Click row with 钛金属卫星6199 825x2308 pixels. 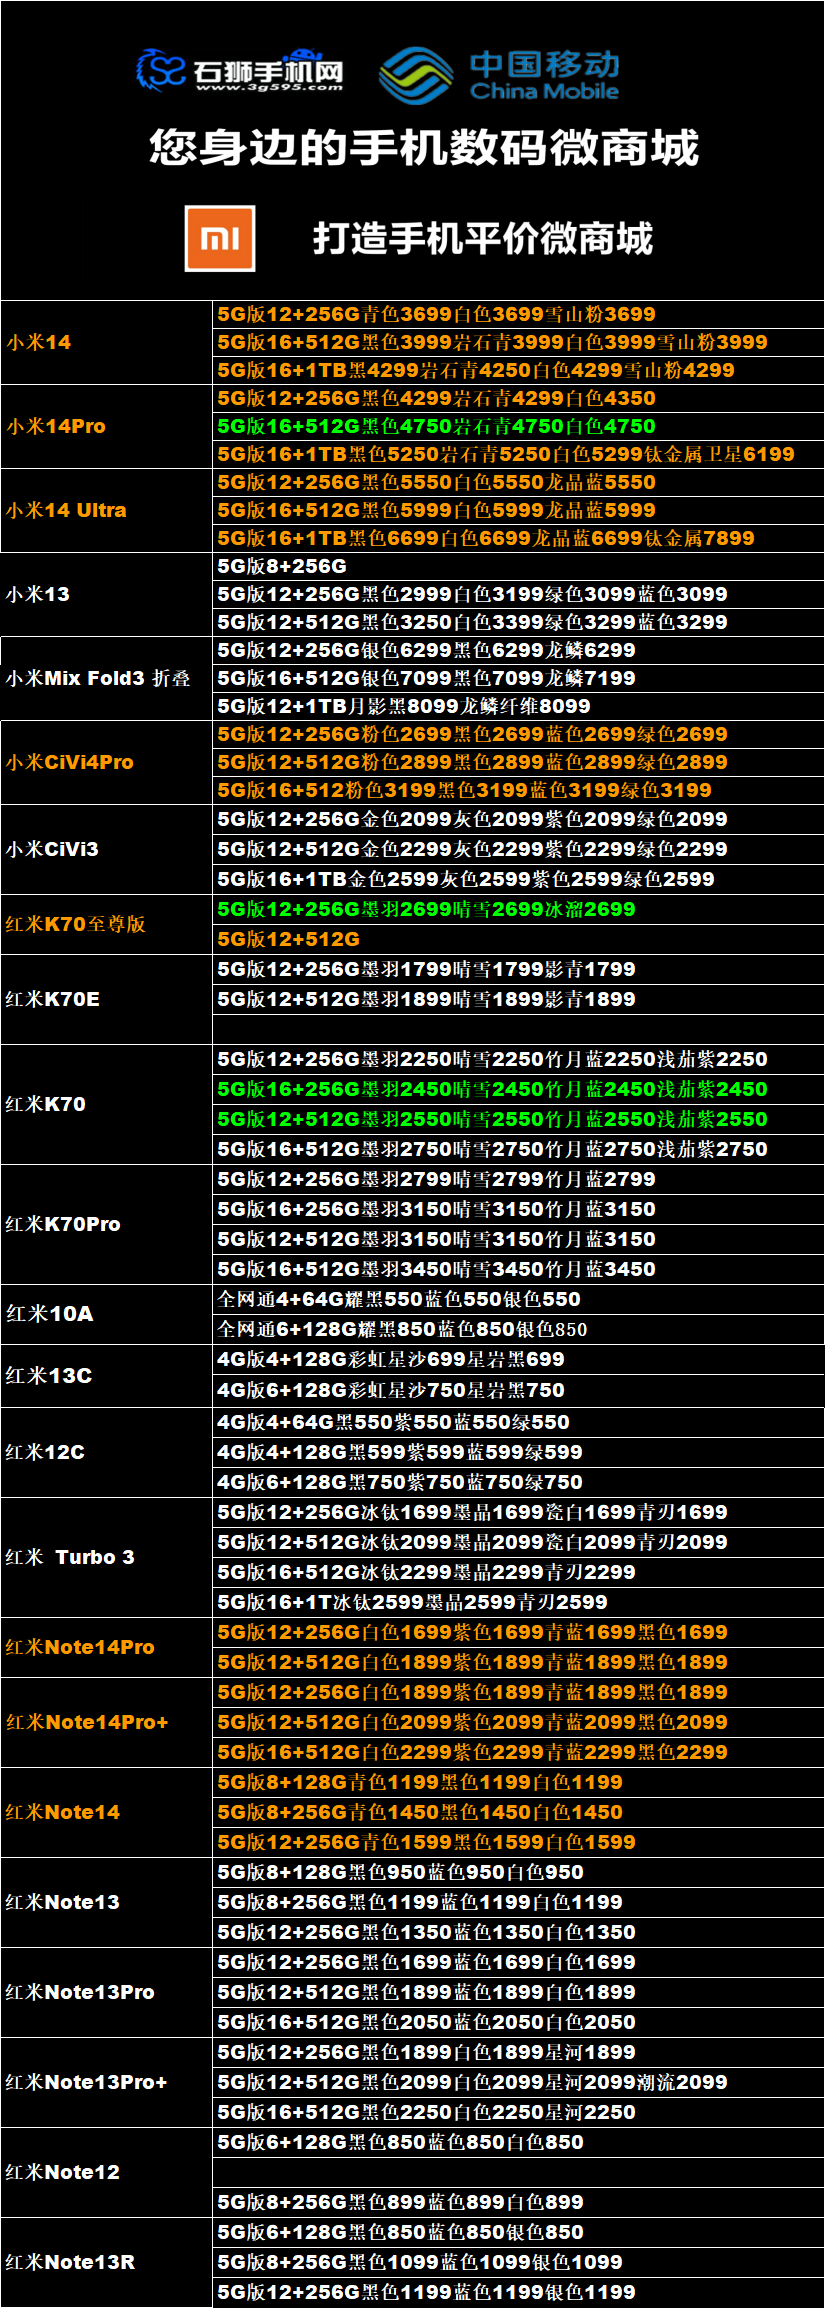(x=518, y=454)
